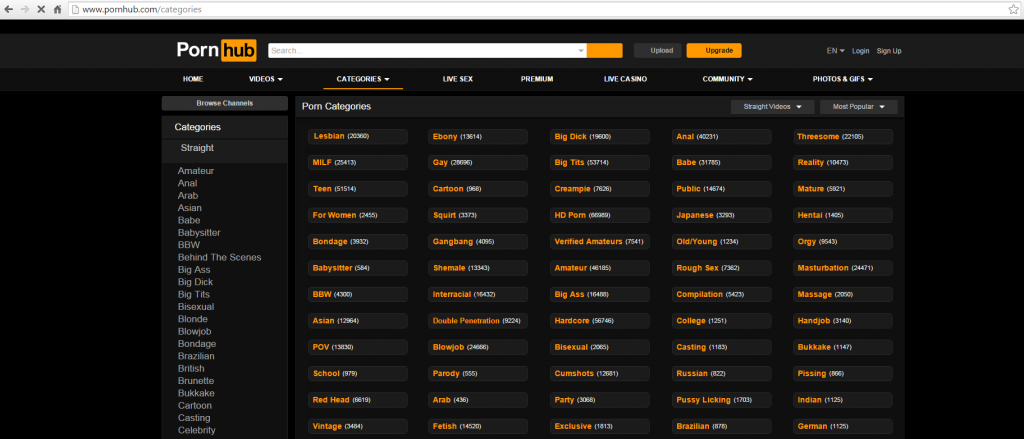Click the orange search button
Image resolution: width=1024 pixels, height=439 pixels.
point(604,50)
